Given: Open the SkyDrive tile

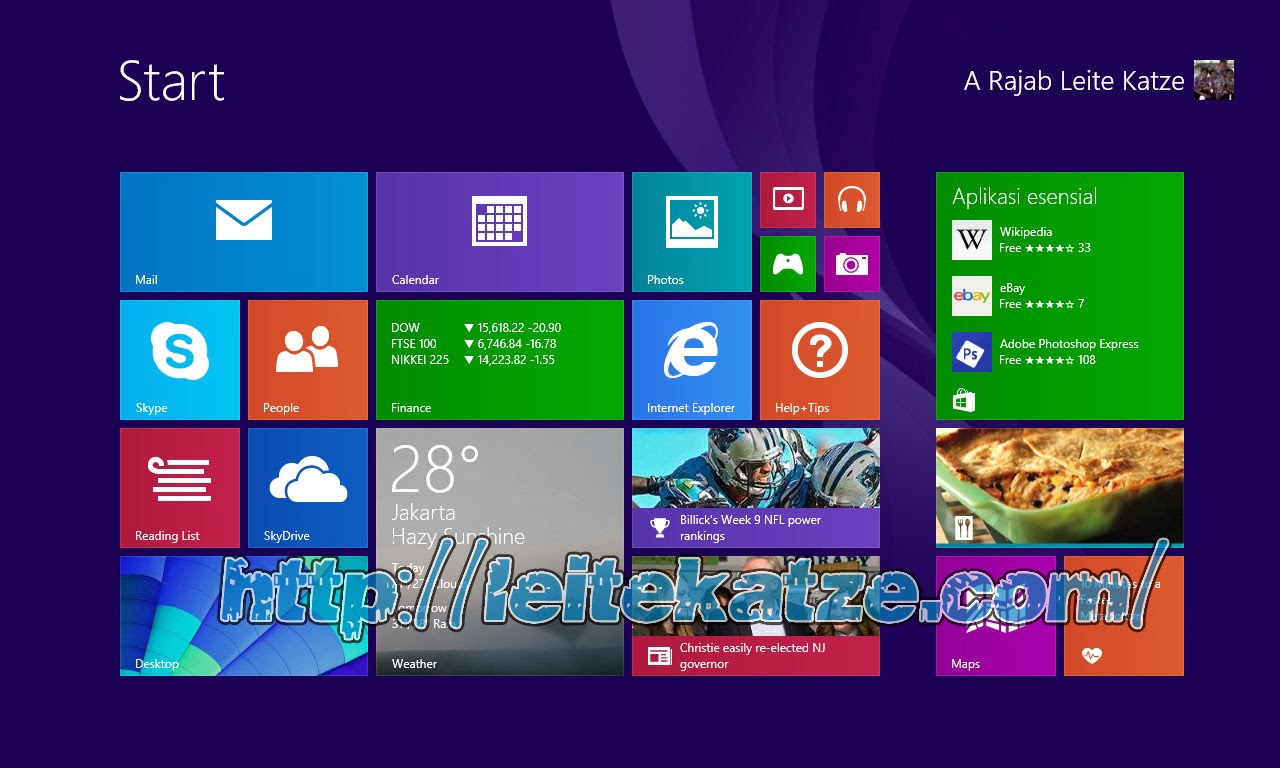Looking at the screenshot, I should point(308,488).
